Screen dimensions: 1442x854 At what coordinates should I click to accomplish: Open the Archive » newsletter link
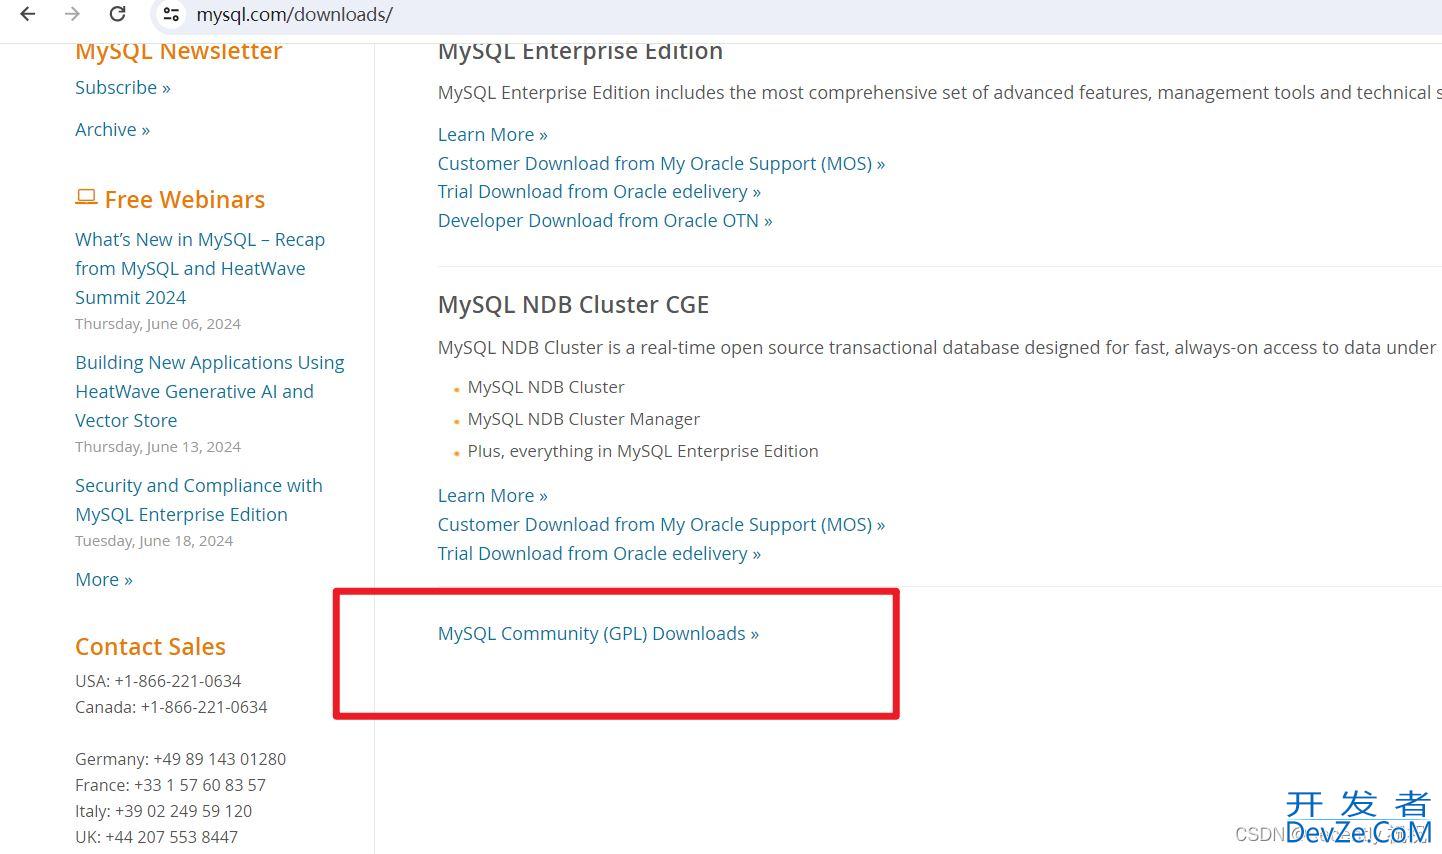112,130
